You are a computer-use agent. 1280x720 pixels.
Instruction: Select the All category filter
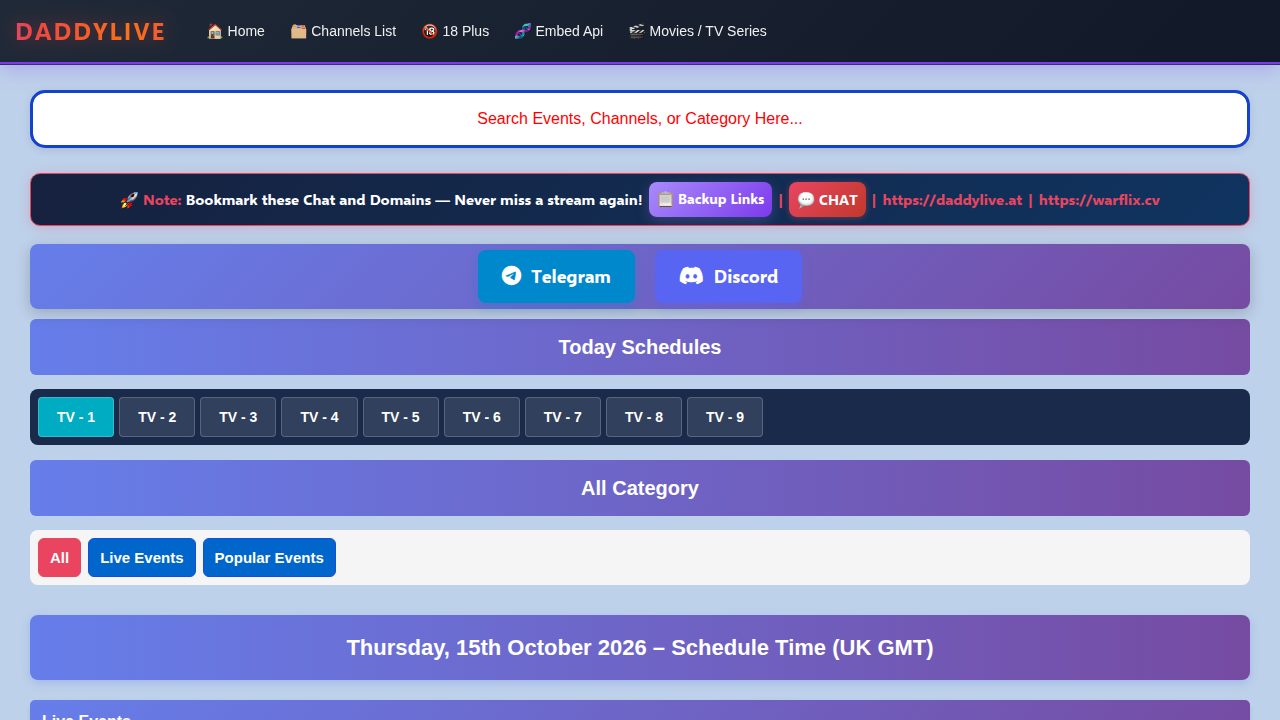(x=59, y=558)
